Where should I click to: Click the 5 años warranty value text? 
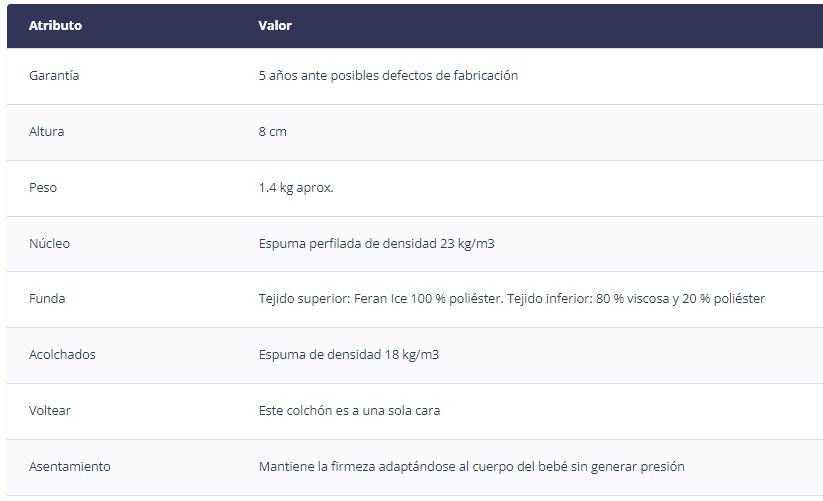[x=388, y=76]
